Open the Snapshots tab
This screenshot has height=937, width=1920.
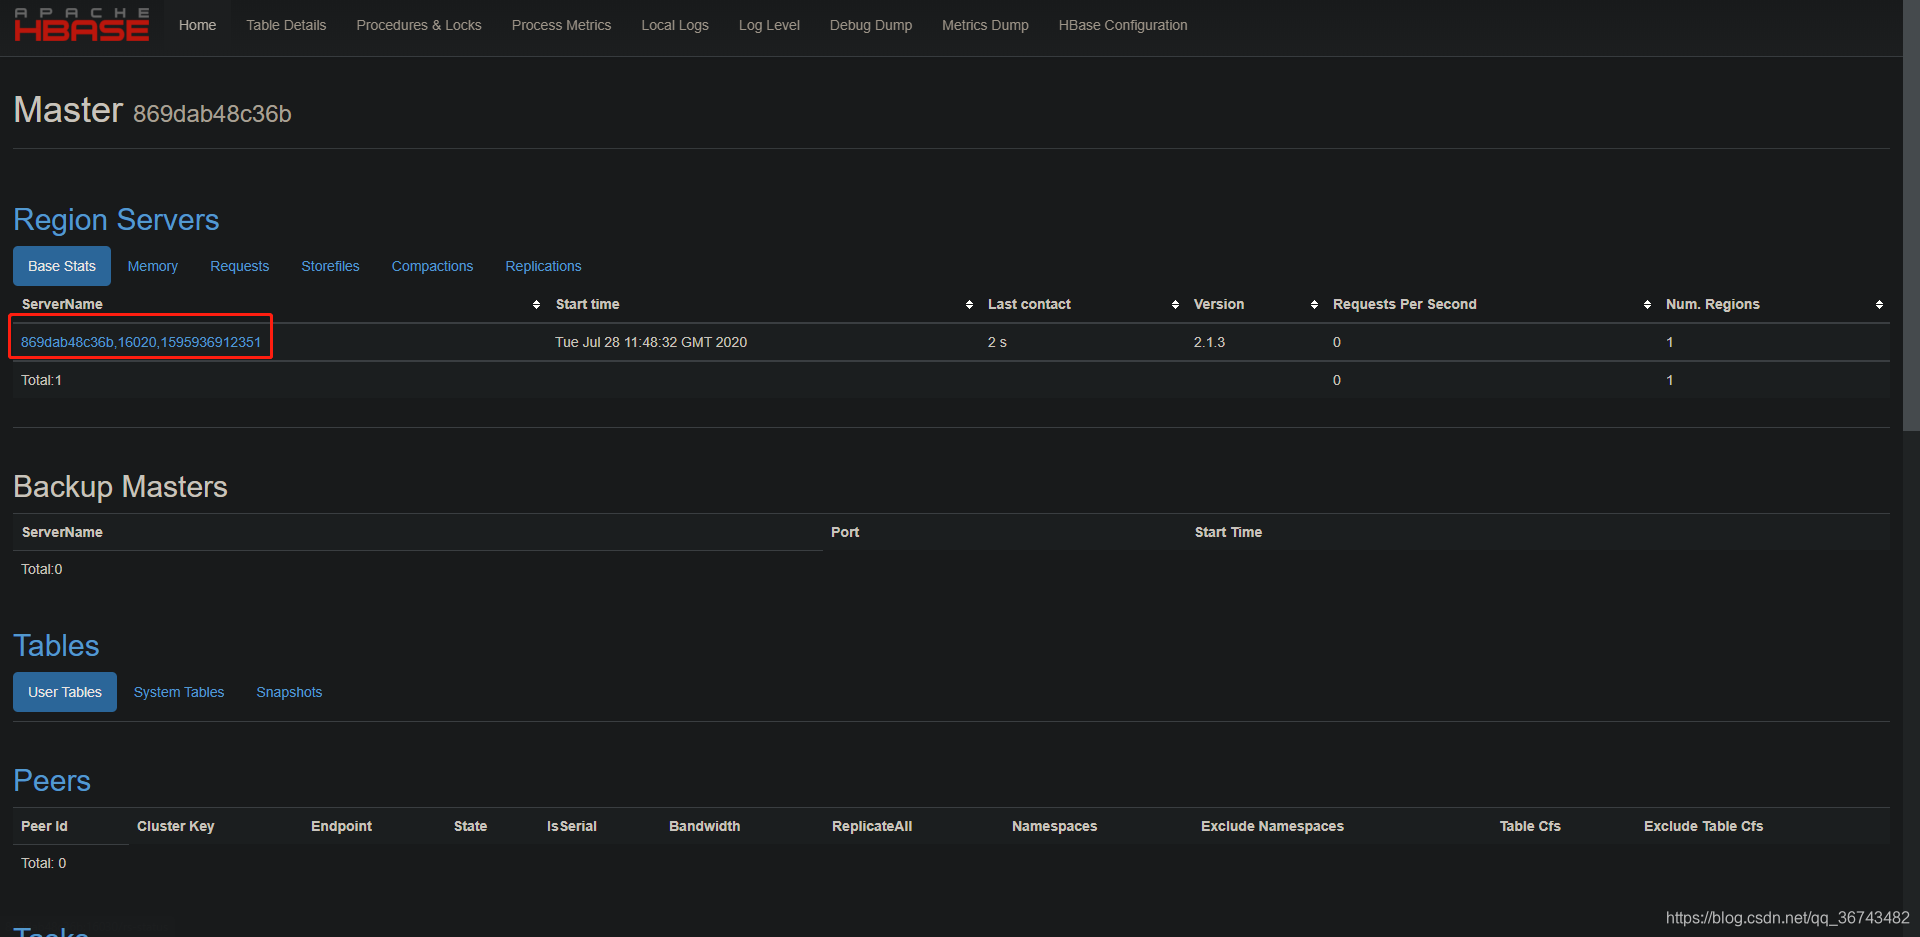tap(289, 692)
